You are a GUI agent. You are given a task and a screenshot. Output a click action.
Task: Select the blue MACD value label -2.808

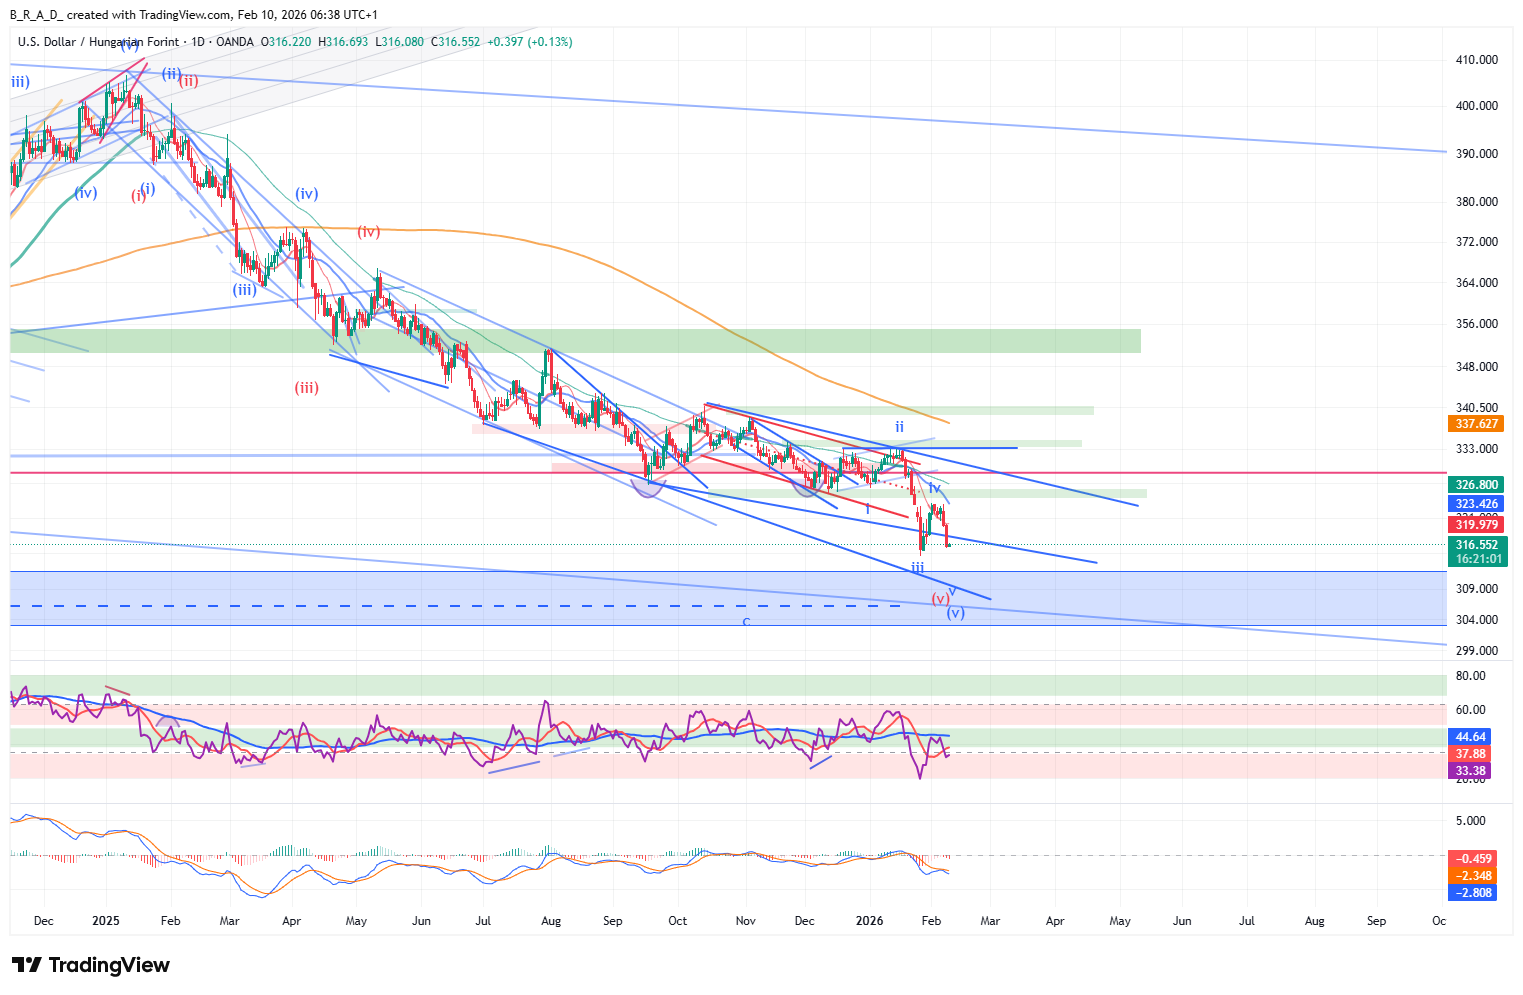click(1474, 893)
